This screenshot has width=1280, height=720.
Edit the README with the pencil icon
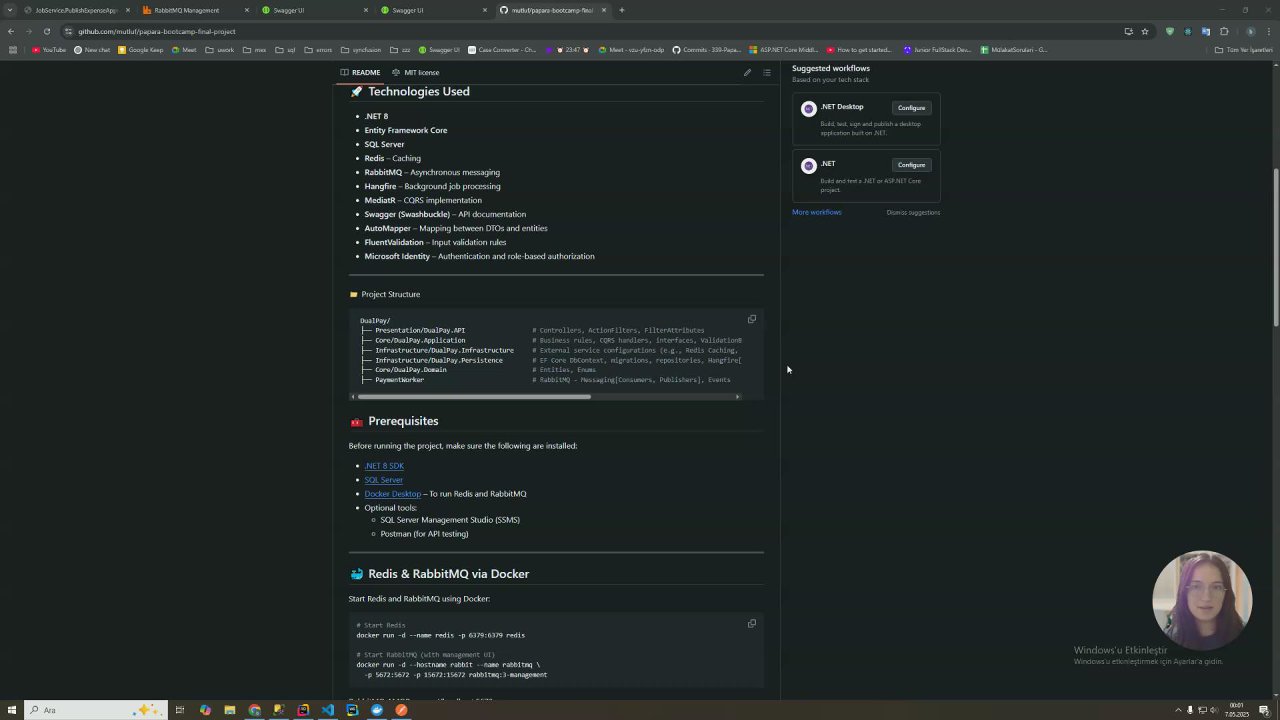(x=747, y=72)
